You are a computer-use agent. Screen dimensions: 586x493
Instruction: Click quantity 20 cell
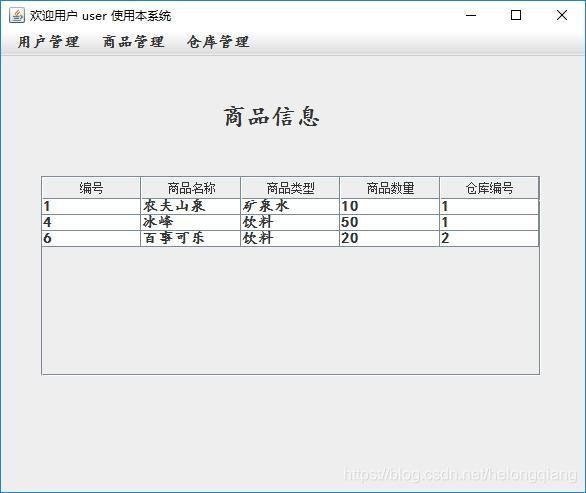coord(390,238)
